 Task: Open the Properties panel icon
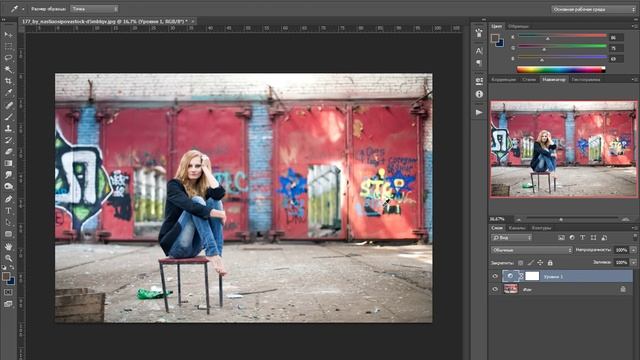(x=479, y=81)
